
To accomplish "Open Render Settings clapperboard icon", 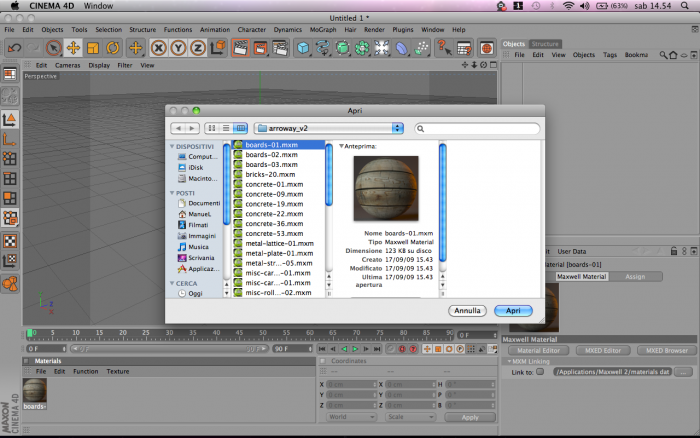I will [280, 48].
